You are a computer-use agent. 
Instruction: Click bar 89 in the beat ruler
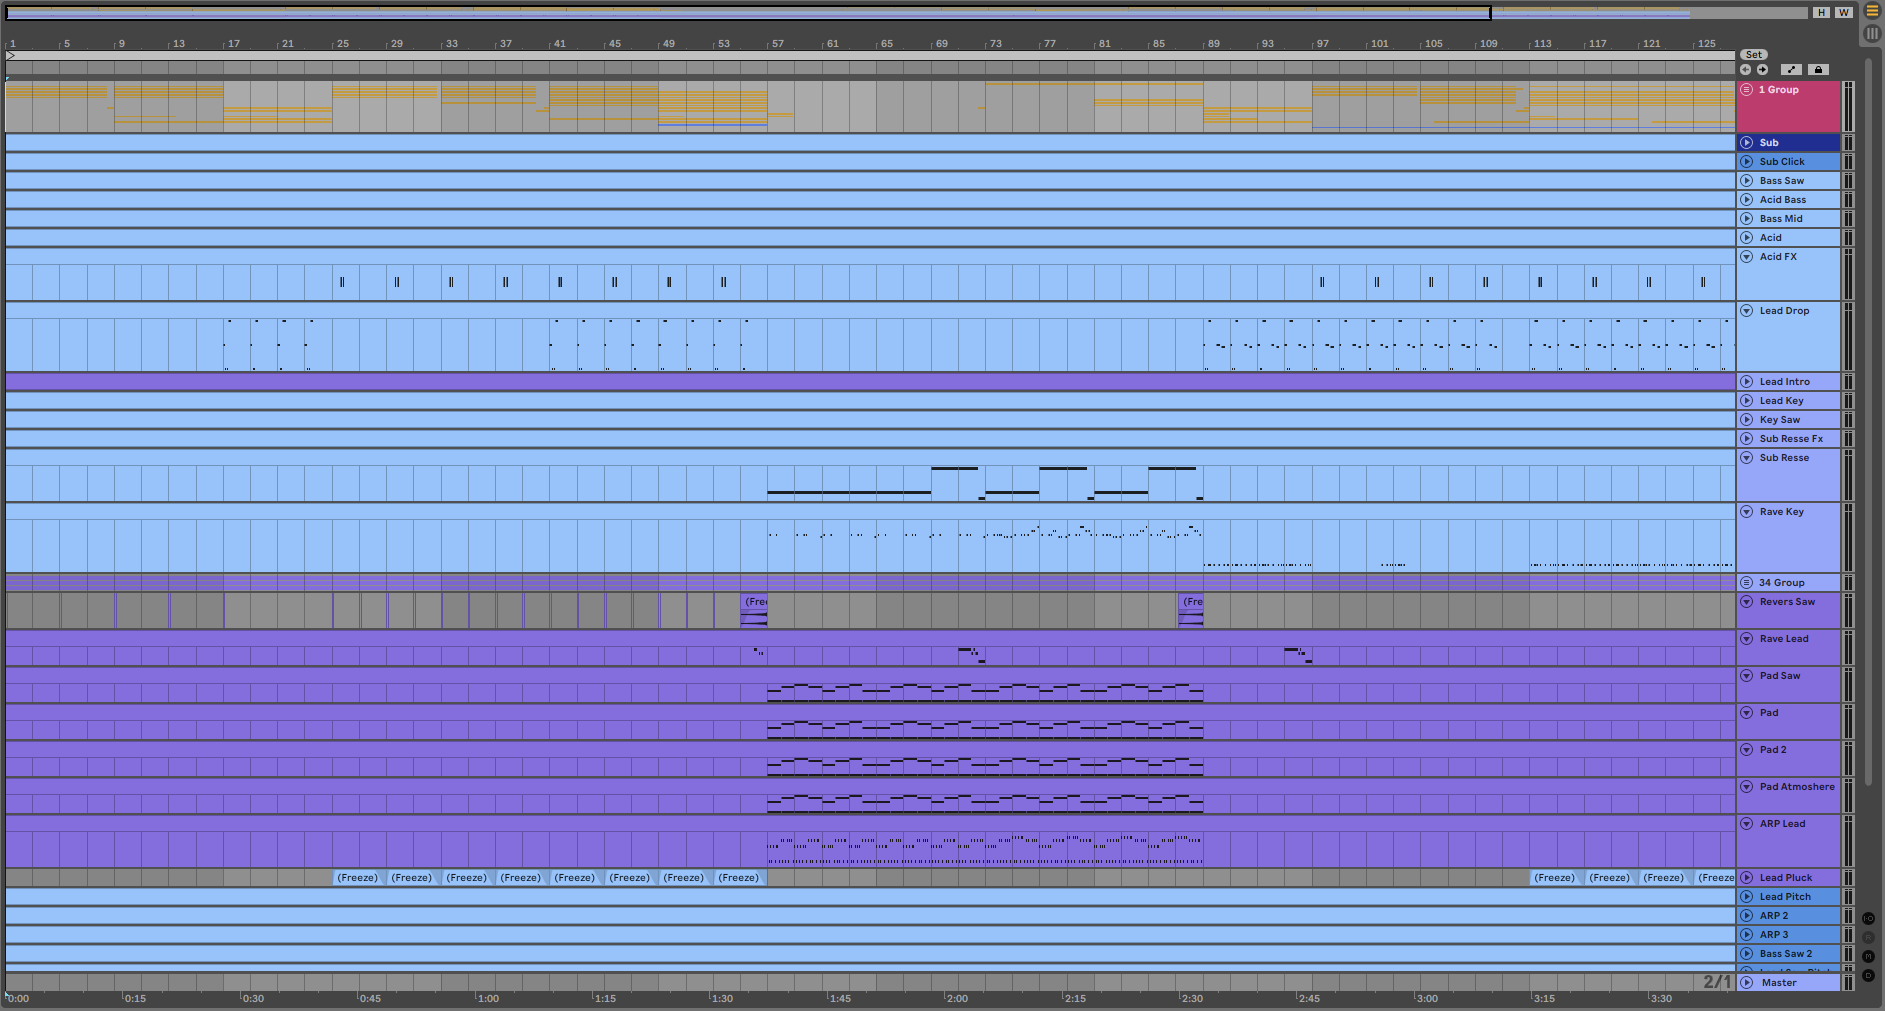pyautogui.click(x=1213, y=44)
